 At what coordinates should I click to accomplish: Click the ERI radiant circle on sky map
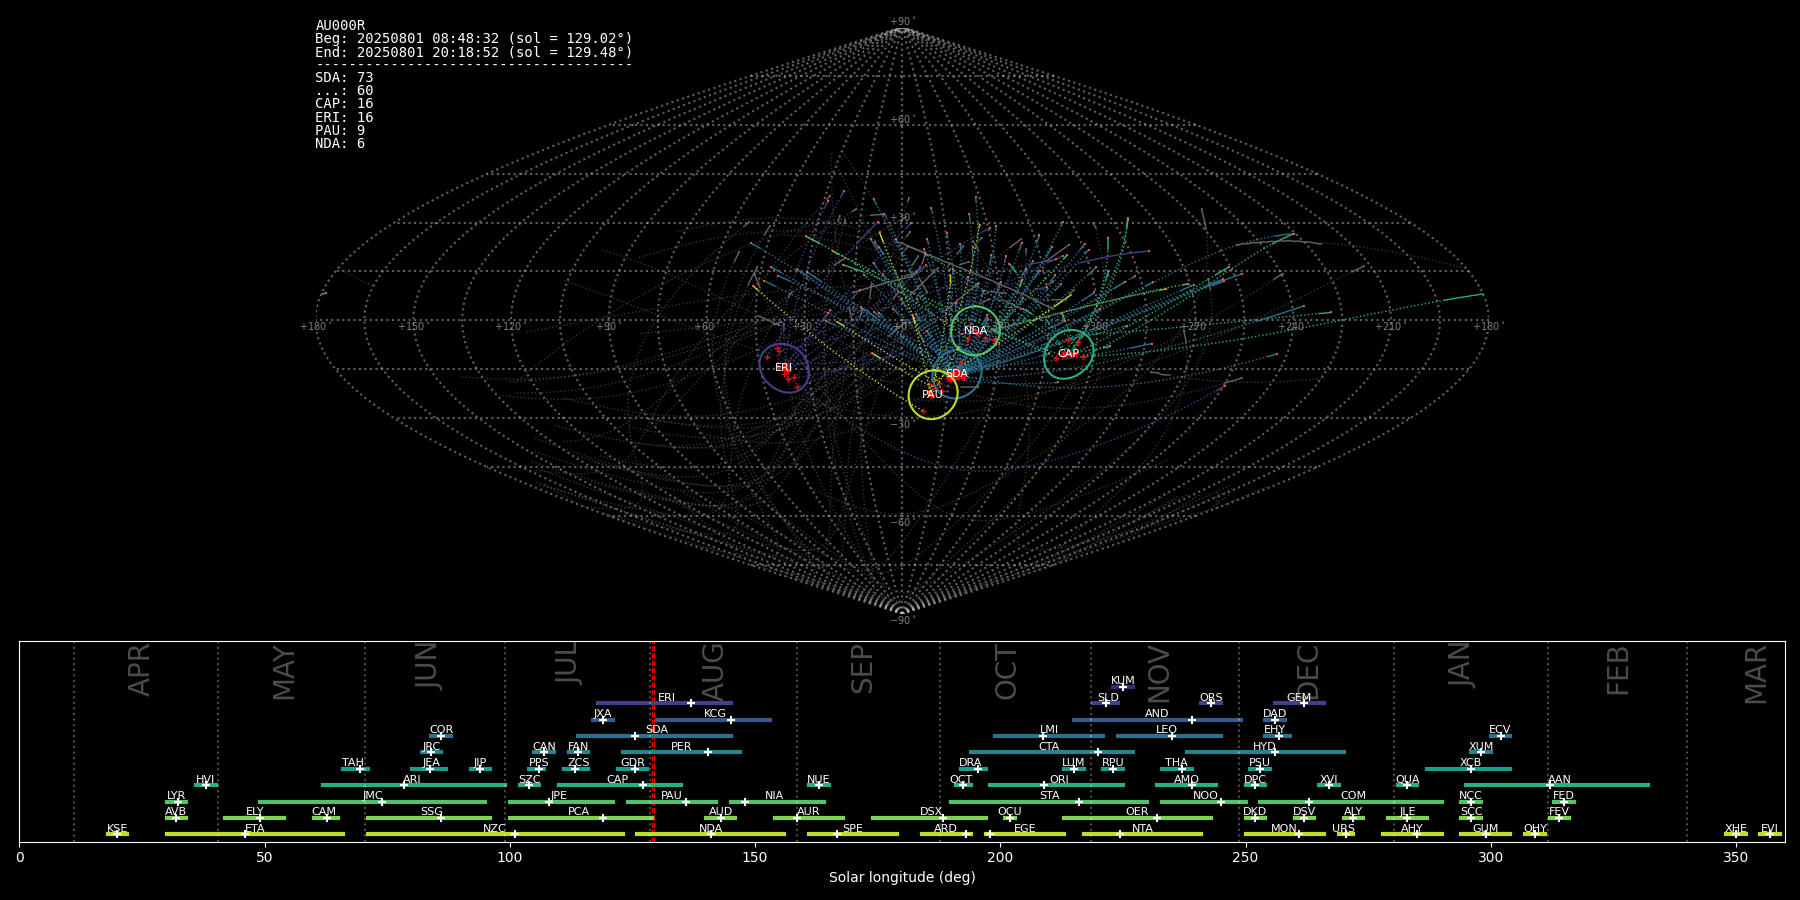click(784, 368)
